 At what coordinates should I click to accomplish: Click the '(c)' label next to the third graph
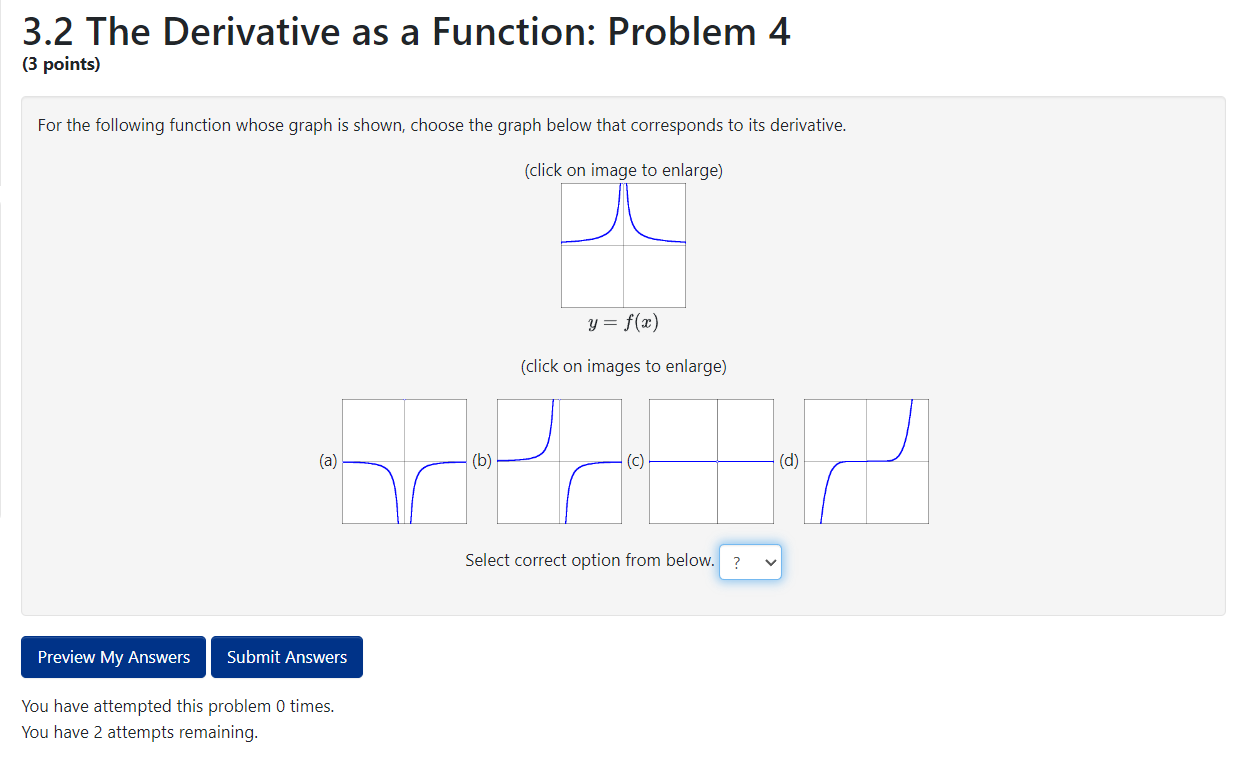(x=636, y=461)
